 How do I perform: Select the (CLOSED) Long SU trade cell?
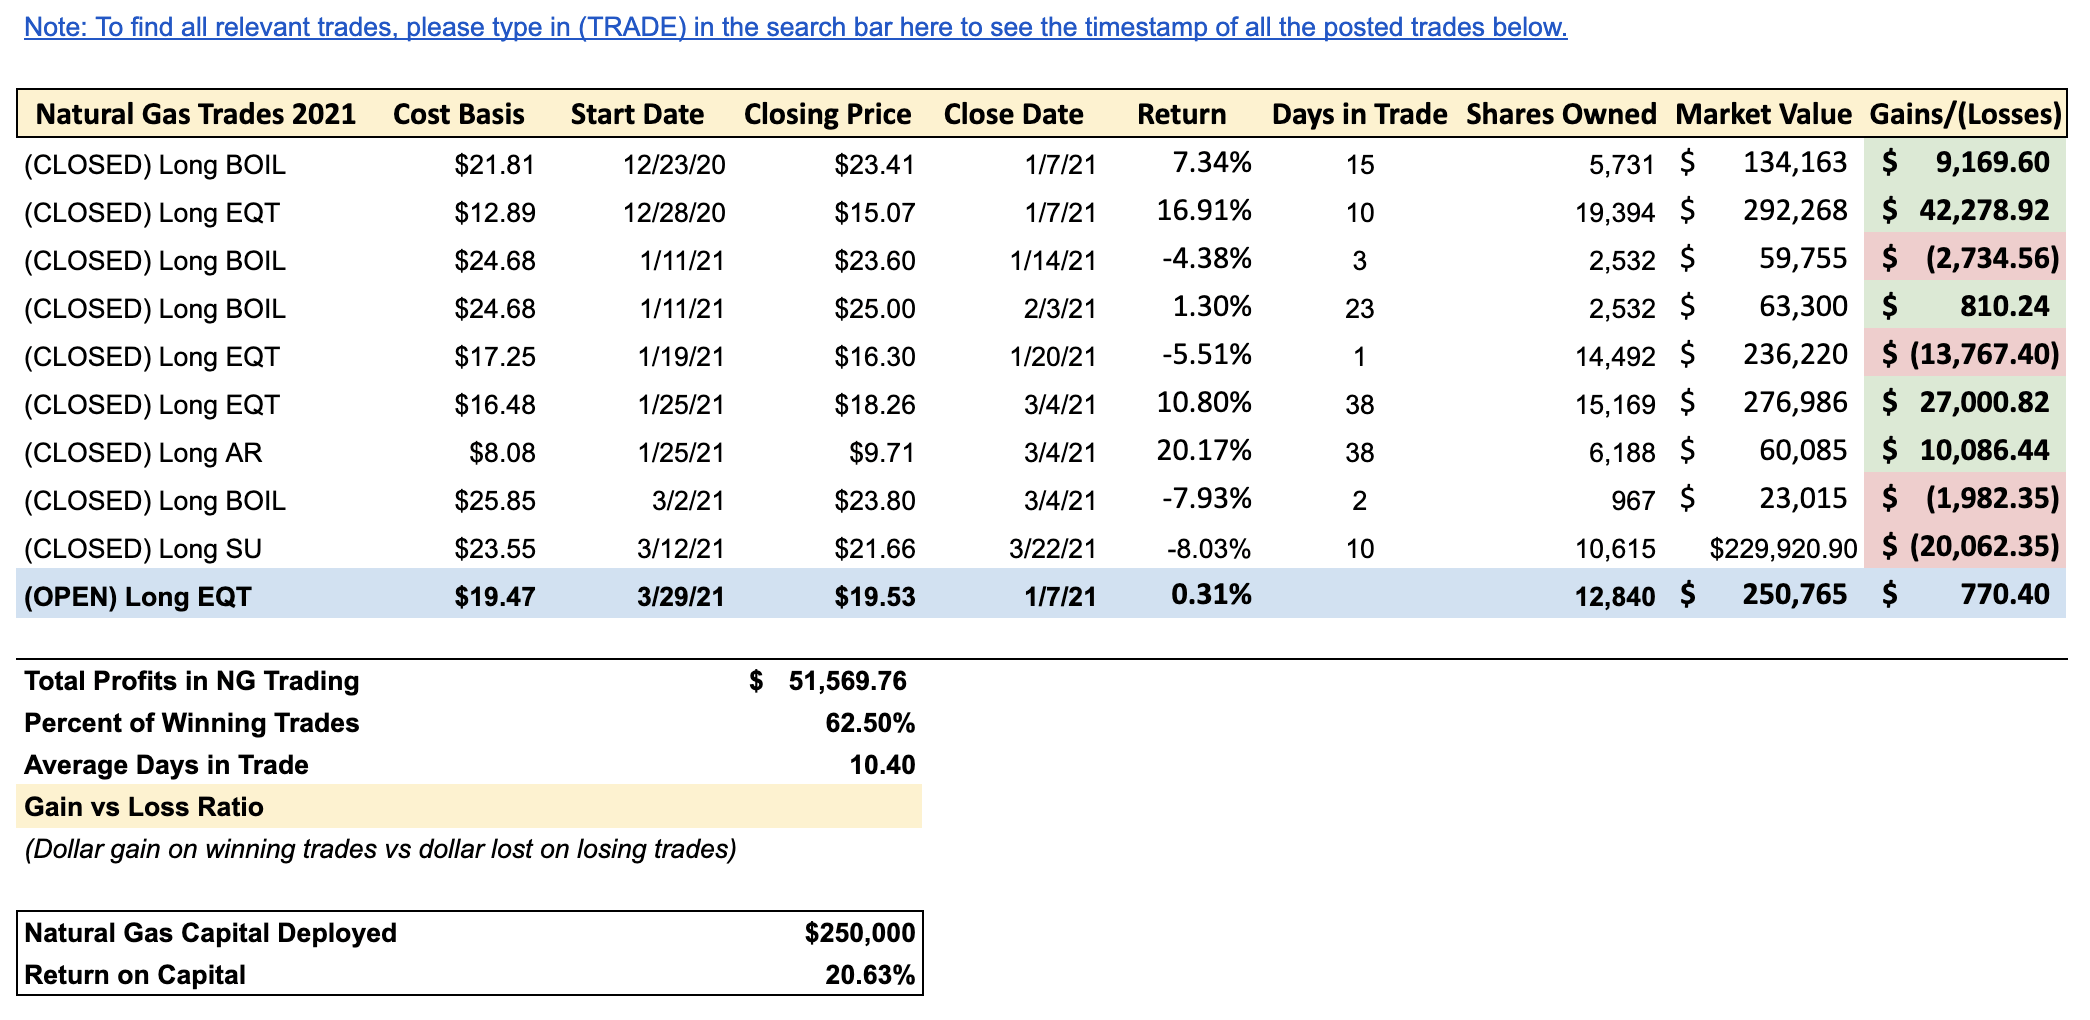click(143, 549)
